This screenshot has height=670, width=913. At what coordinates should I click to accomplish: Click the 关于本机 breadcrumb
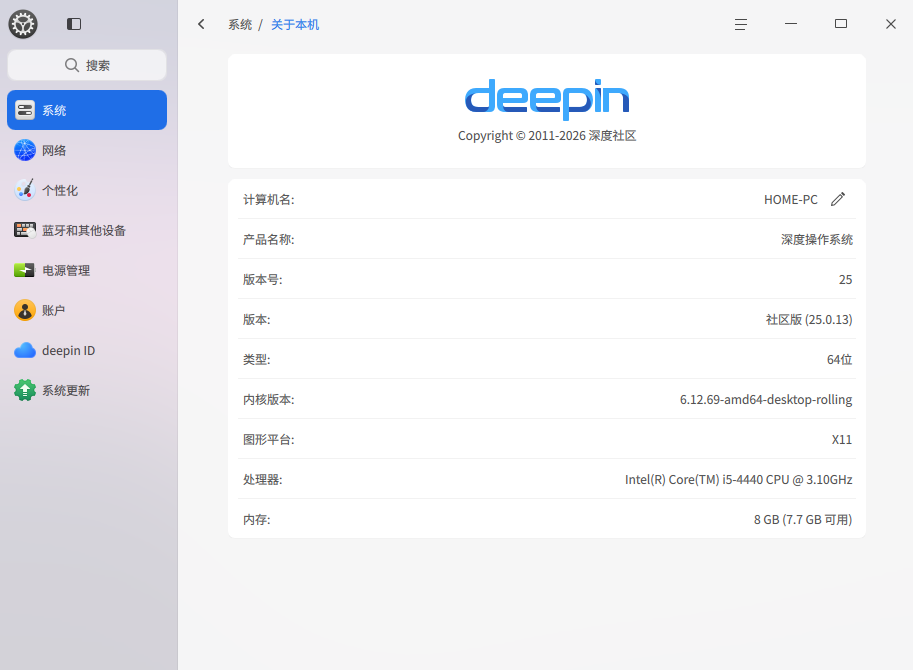[295, 24]
